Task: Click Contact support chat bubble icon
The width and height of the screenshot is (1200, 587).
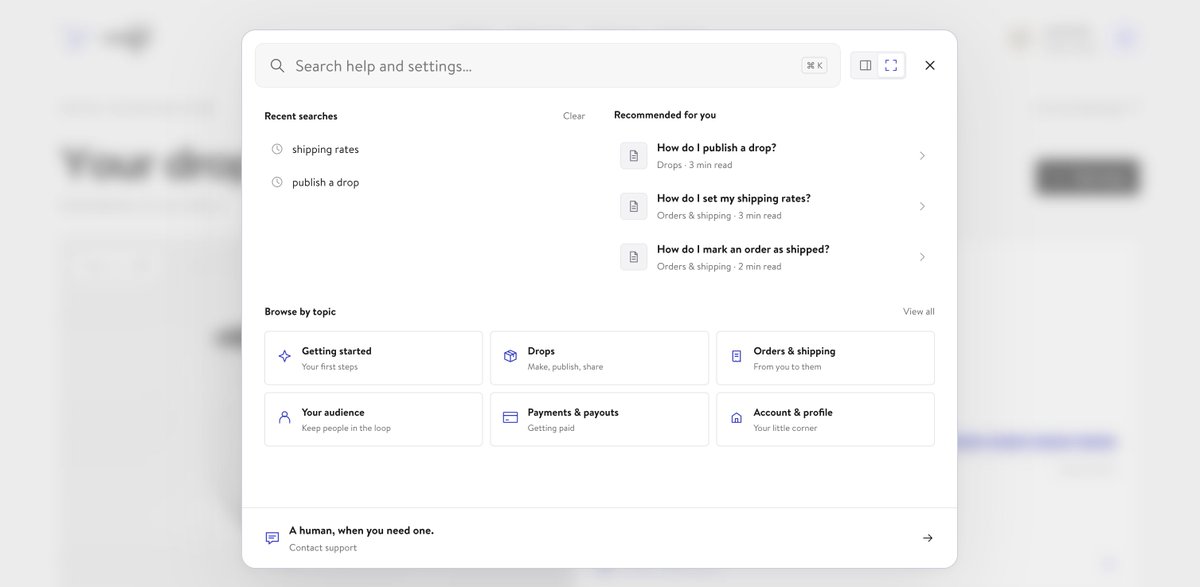Action: [x=272, y=538]
